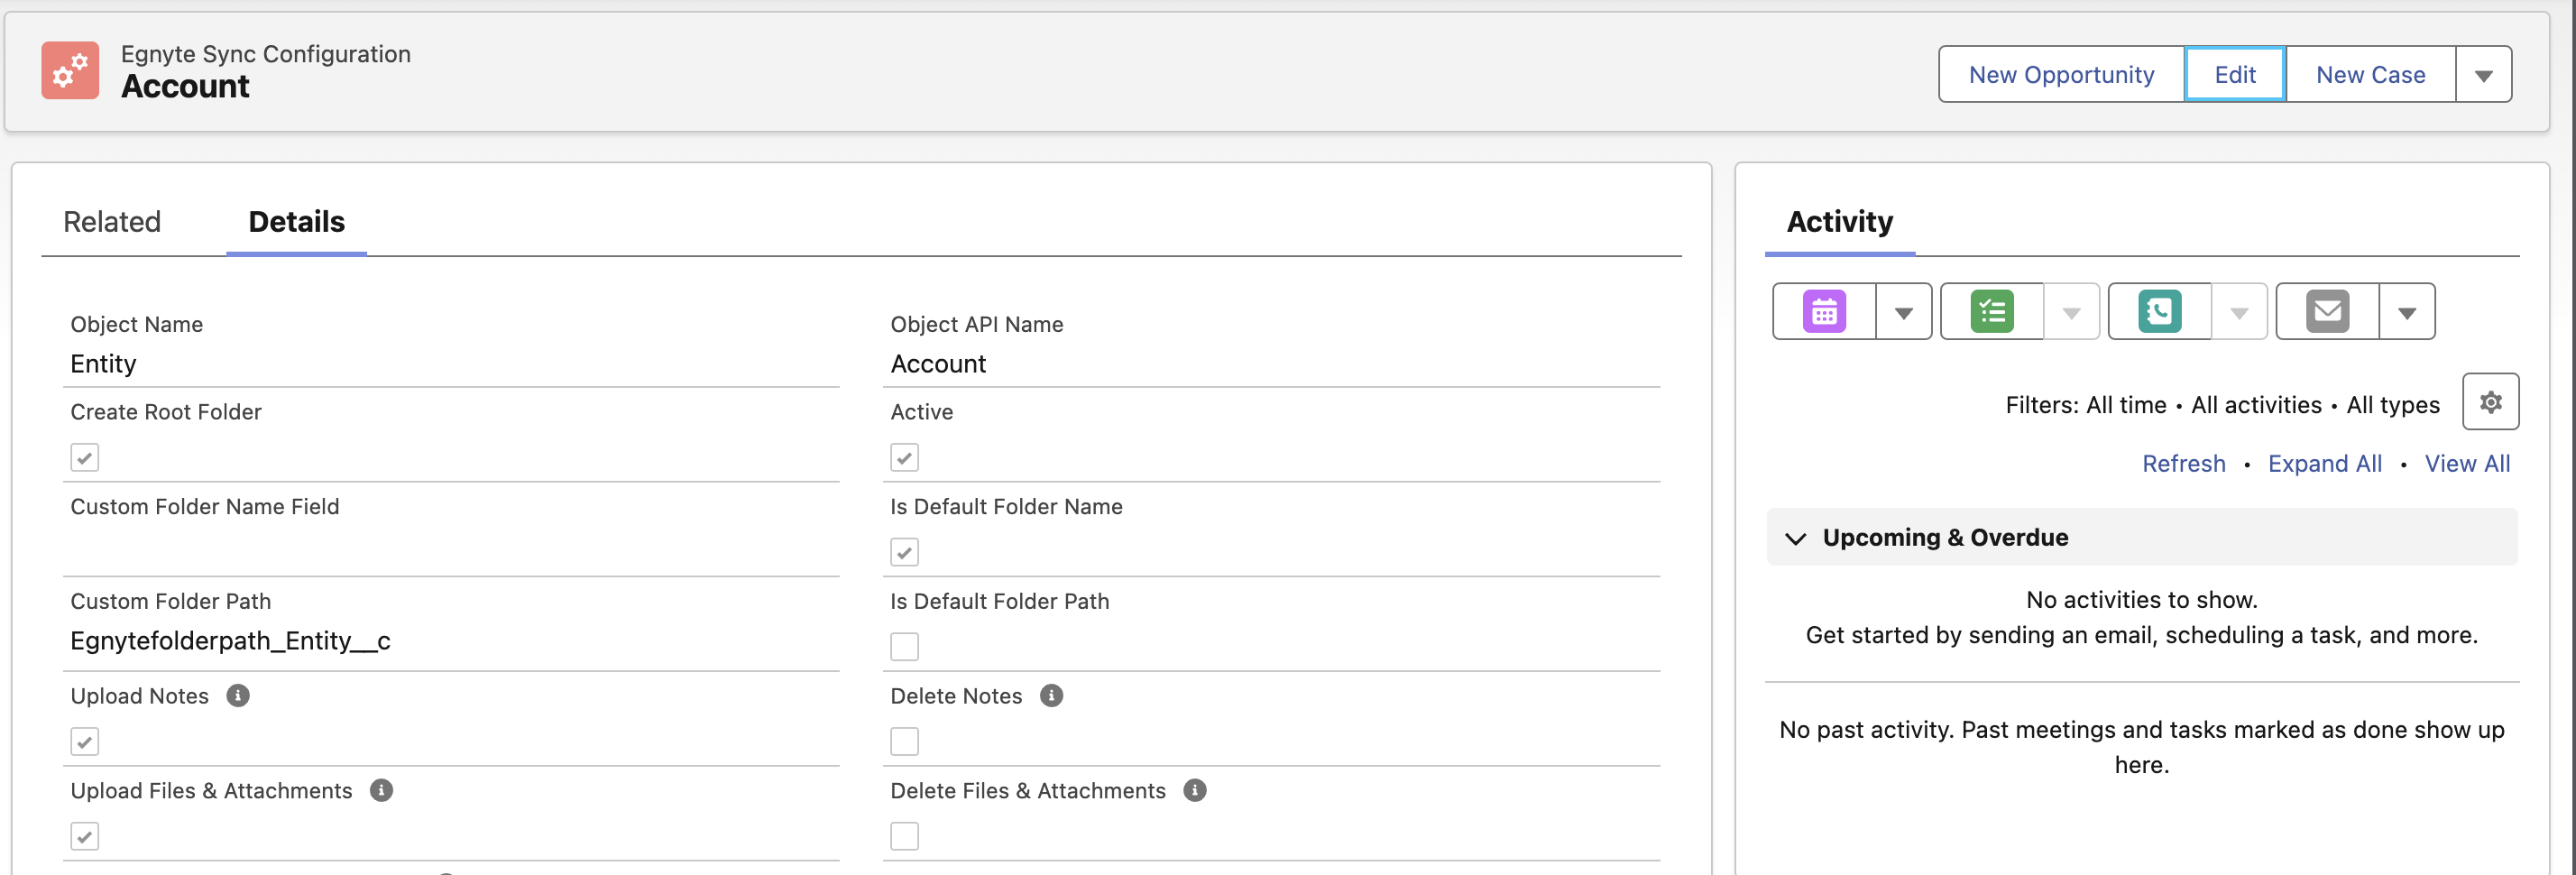
Task: Open dropdown next to the calendar event button
Action: click(1904, 312)
